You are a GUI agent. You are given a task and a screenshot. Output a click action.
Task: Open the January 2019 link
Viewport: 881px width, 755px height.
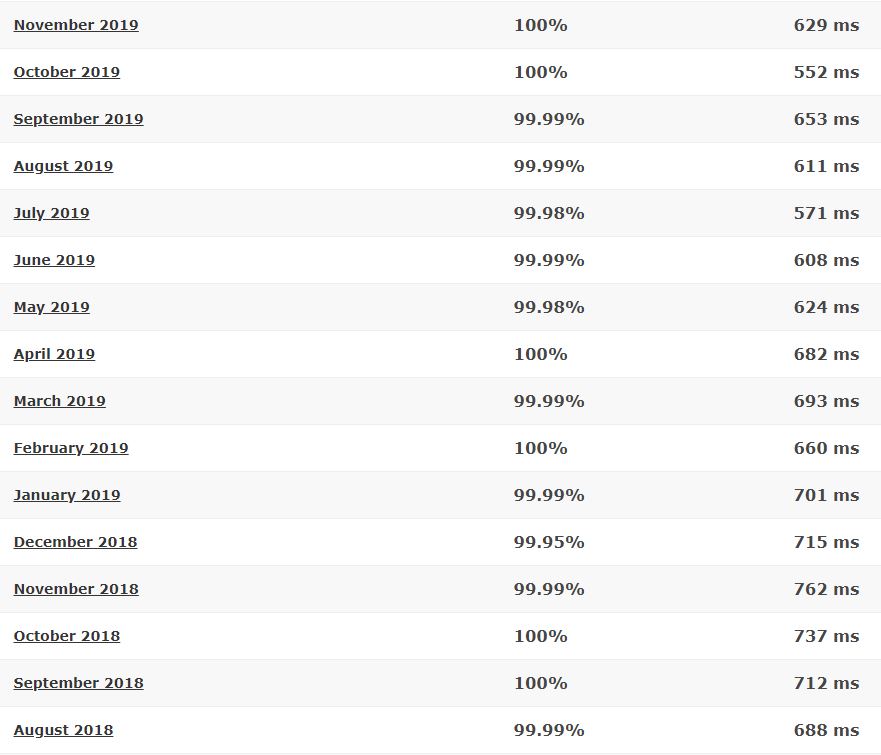coord(67,495)
